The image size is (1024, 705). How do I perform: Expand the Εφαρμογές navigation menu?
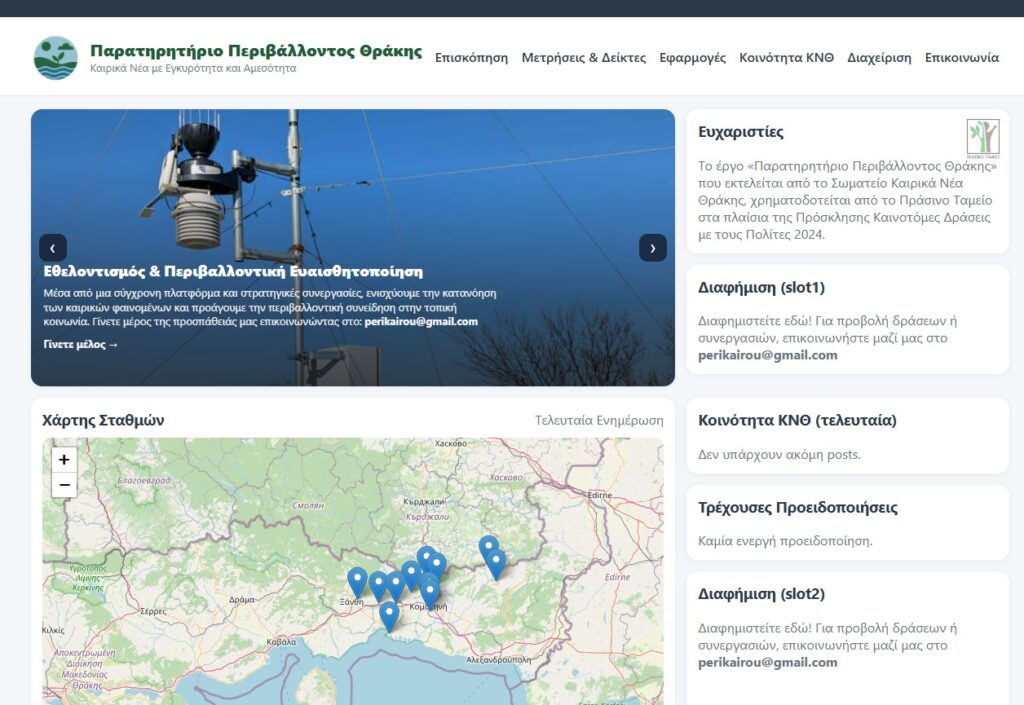[x=692, y=58]
